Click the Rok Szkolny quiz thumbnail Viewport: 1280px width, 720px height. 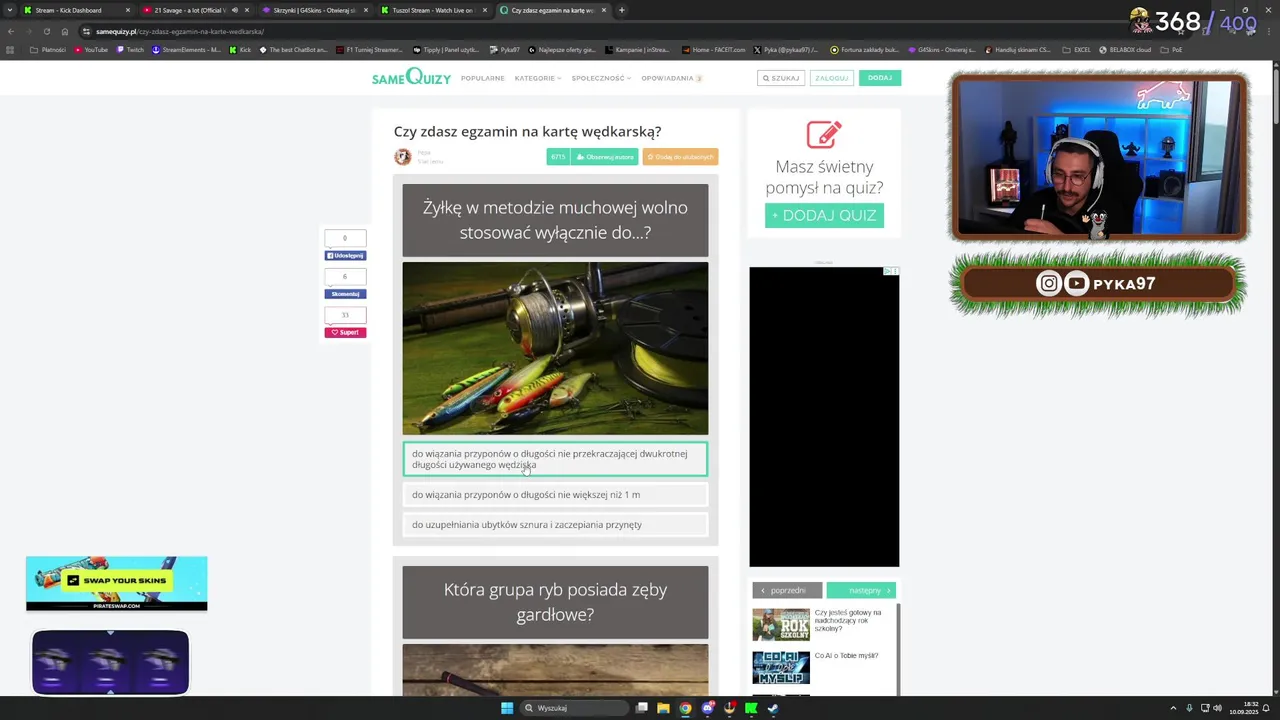click(x=781, y=624)
